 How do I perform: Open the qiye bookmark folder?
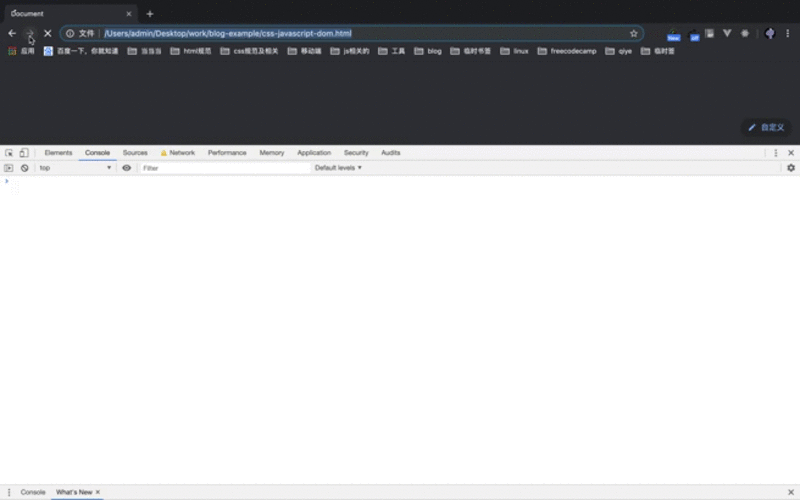tap(618, 51)
